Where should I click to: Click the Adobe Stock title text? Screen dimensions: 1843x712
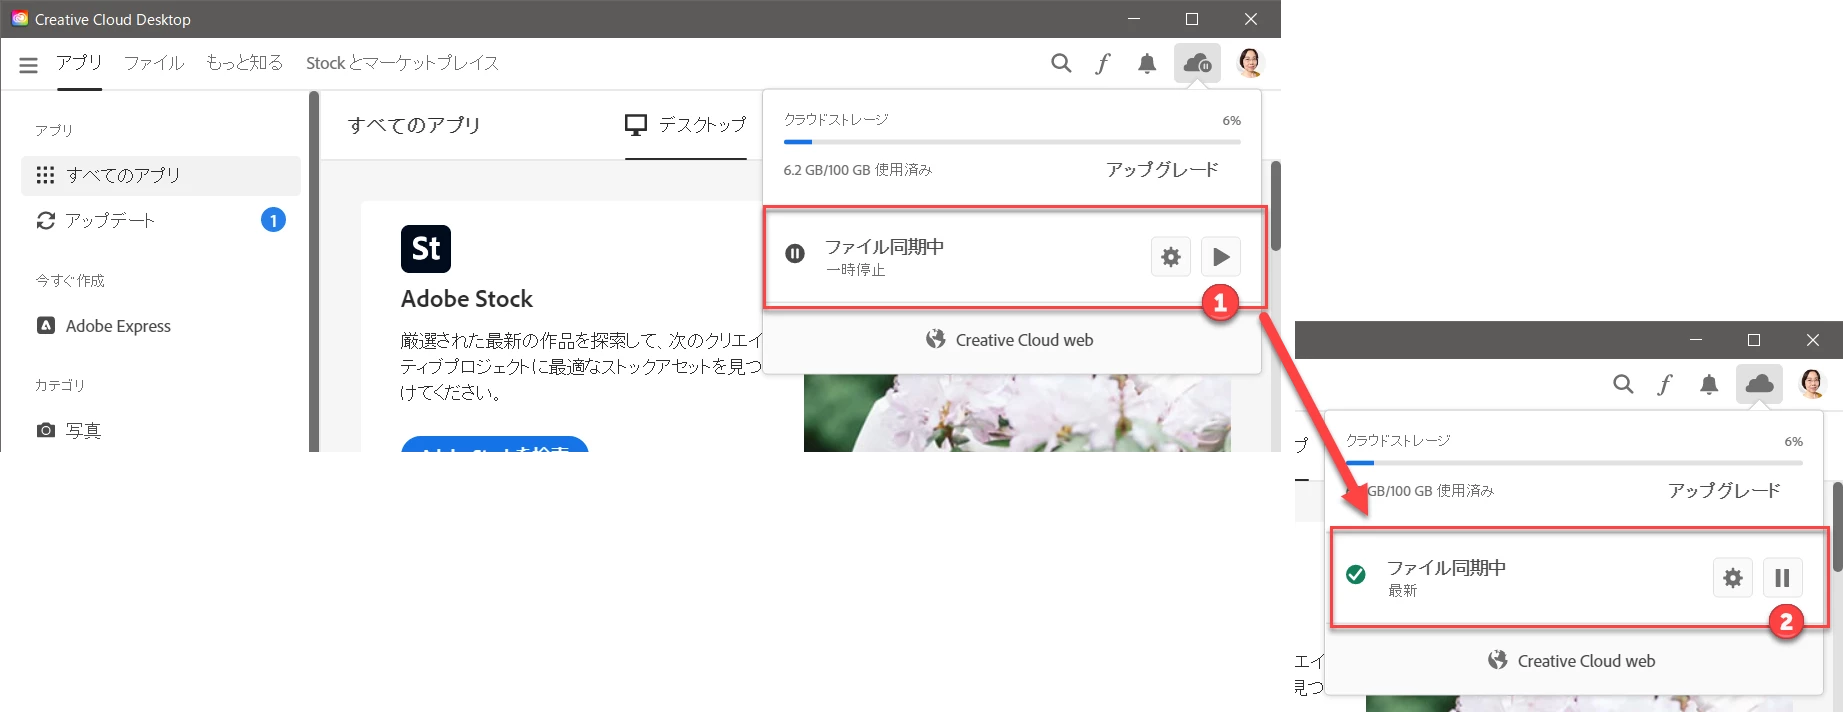467,299
